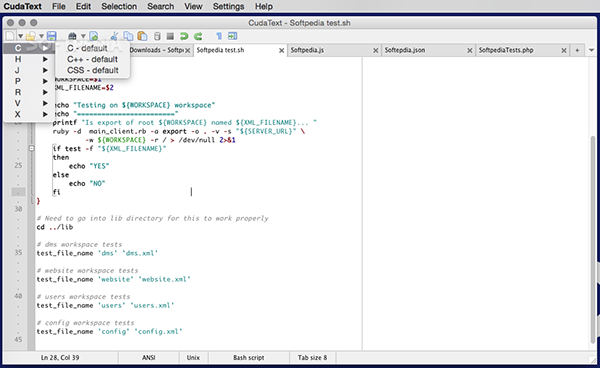Open the Settings menu
Image resolution: width=600 pixels, height=368 pixels.
tap(228, 7)
